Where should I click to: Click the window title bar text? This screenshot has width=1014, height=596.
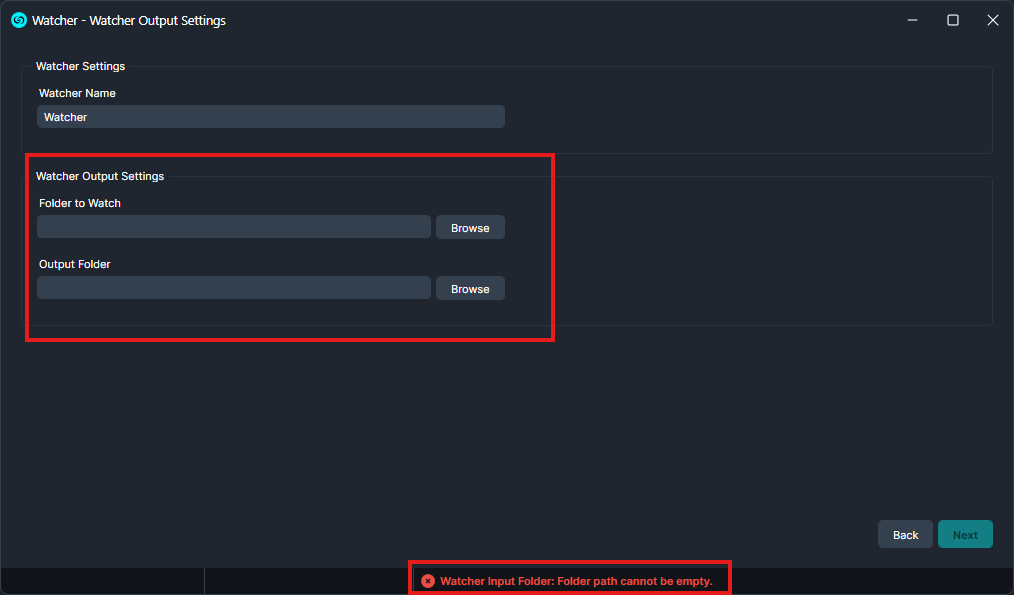pos(129,20)
